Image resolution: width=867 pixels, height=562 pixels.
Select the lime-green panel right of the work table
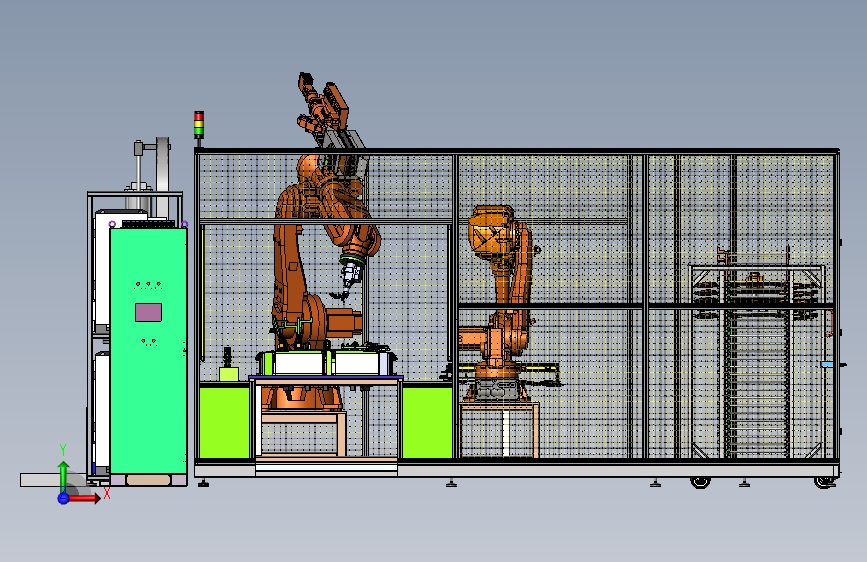point(427,423)
